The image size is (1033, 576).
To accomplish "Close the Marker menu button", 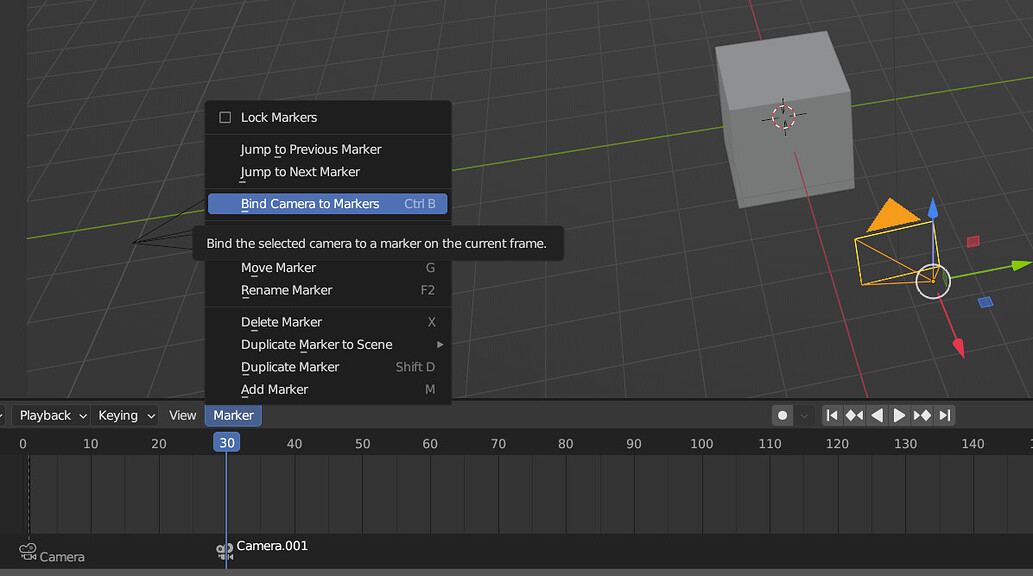I will point(233,415).
